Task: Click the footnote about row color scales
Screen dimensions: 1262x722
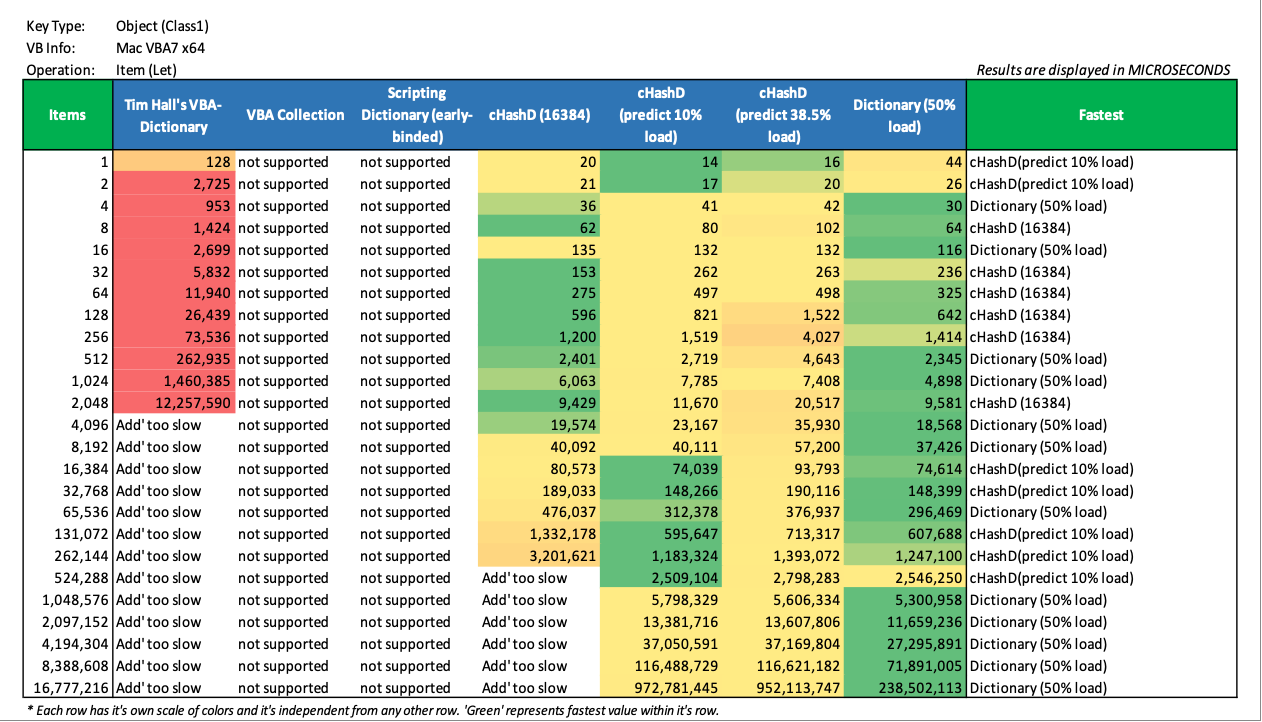Action: tap(372, 711)
